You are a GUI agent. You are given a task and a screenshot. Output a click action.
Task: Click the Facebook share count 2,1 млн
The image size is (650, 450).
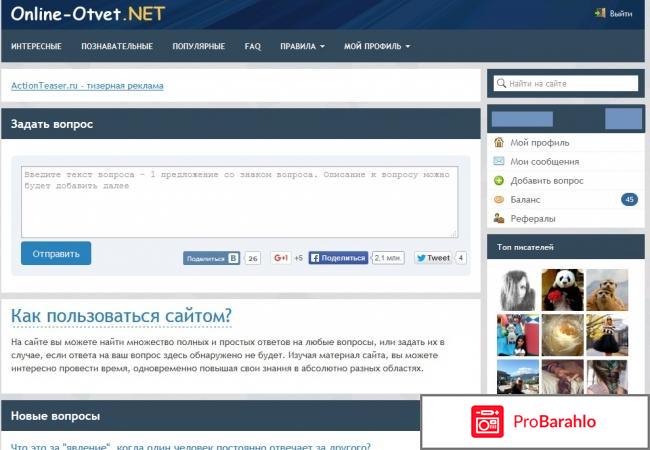tap(388, 258)
